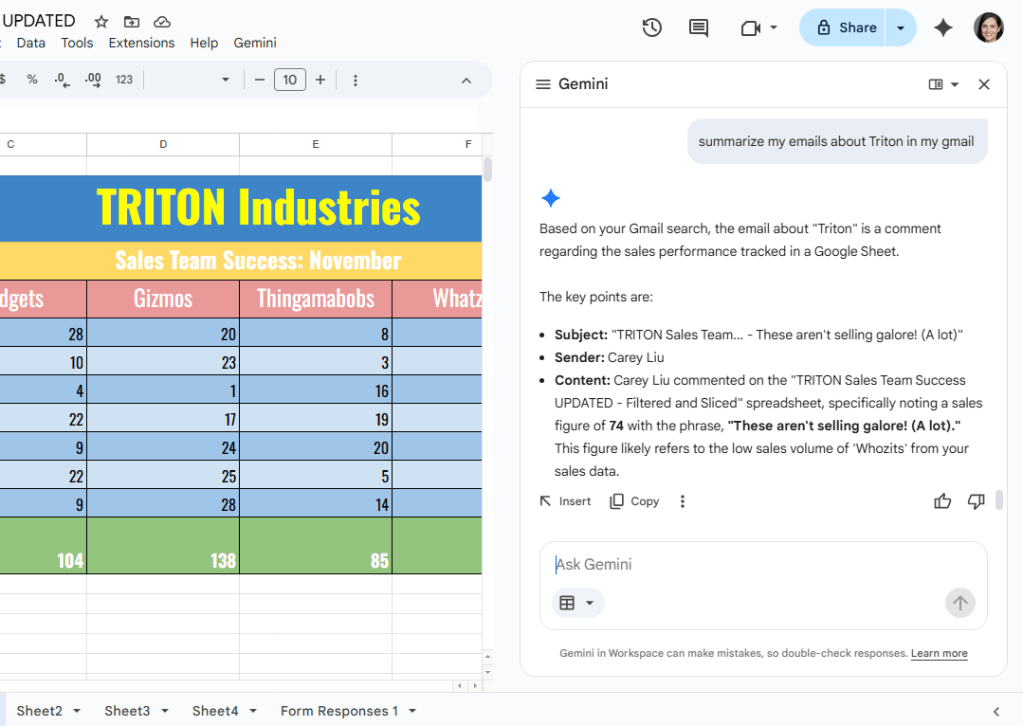The width and height of the screenshot is (1023, 726).
Task: Open the Sheet3 tab dropdown arrow
Action: point(165,711)
